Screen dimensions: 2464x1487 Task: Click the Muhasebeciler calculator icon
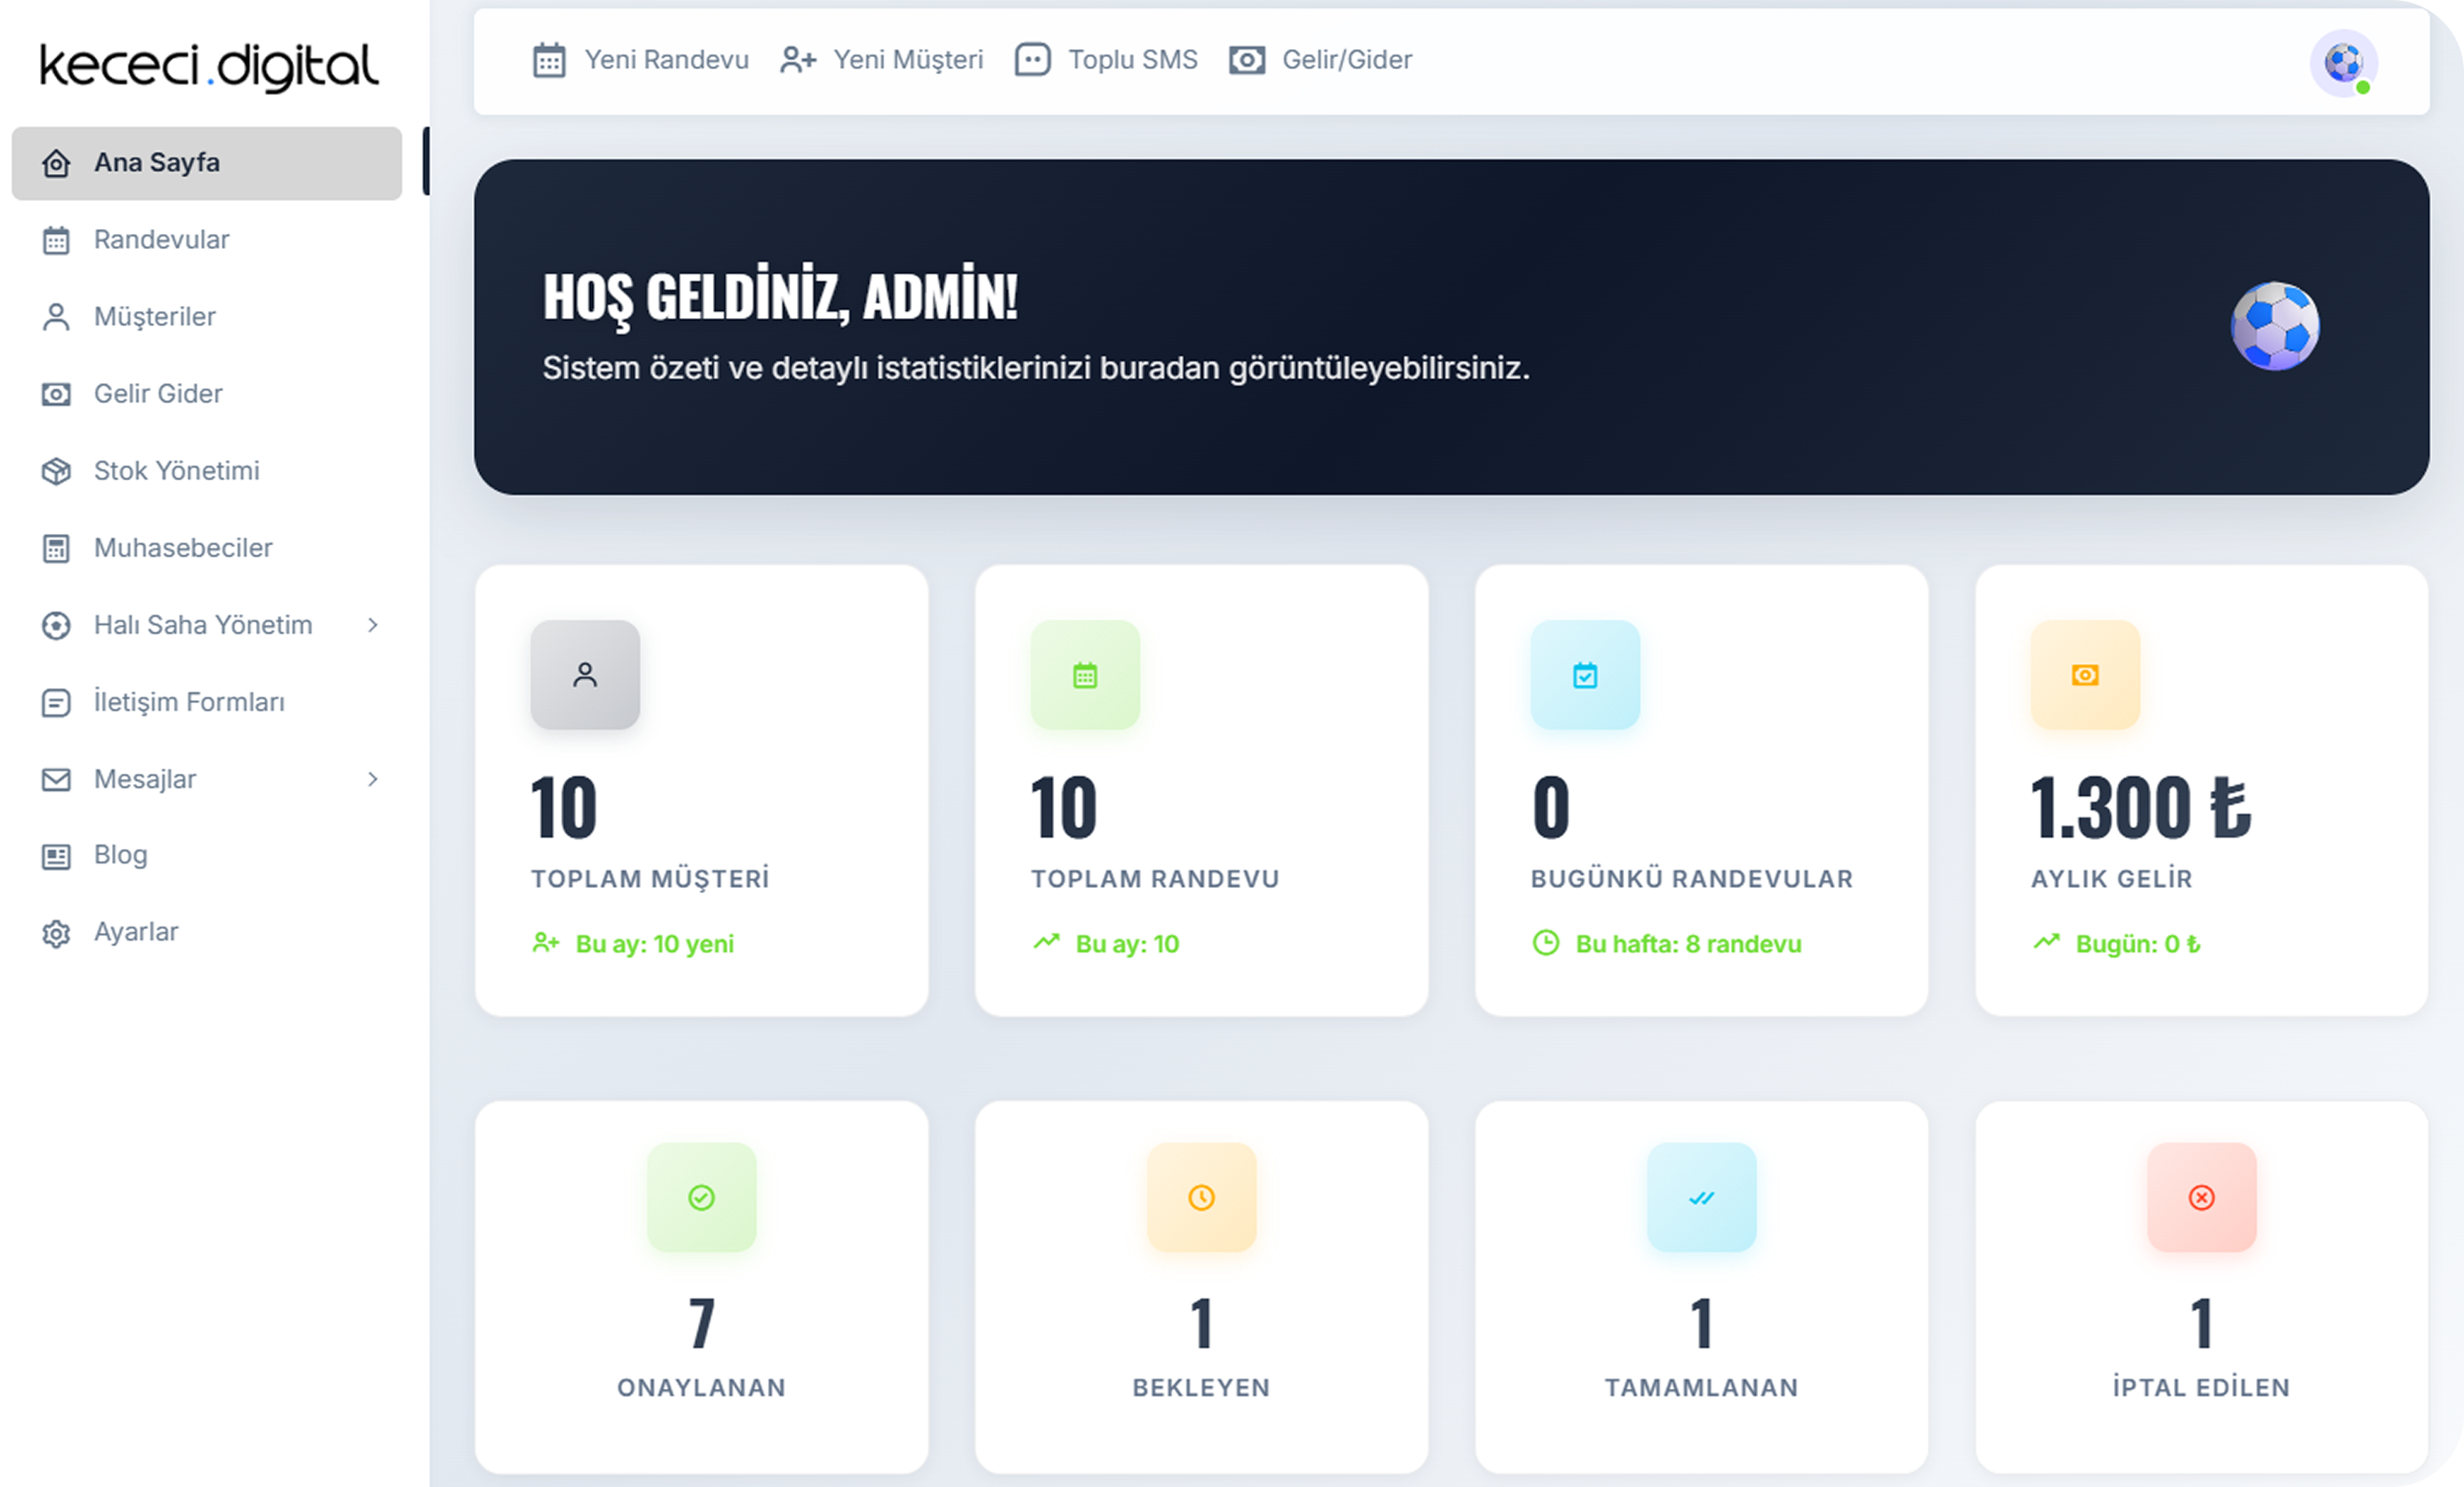click(56, 548)
